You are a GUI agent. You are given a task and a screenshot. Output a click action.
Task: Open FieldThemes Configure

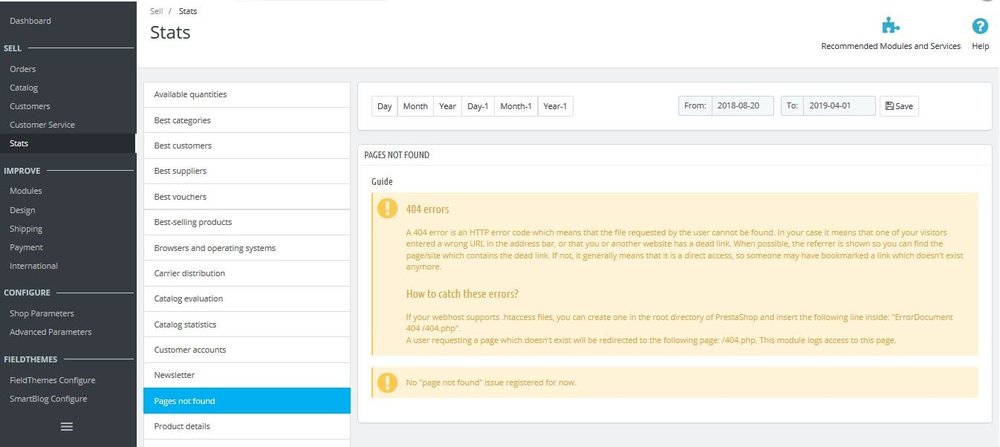point(52,381)
